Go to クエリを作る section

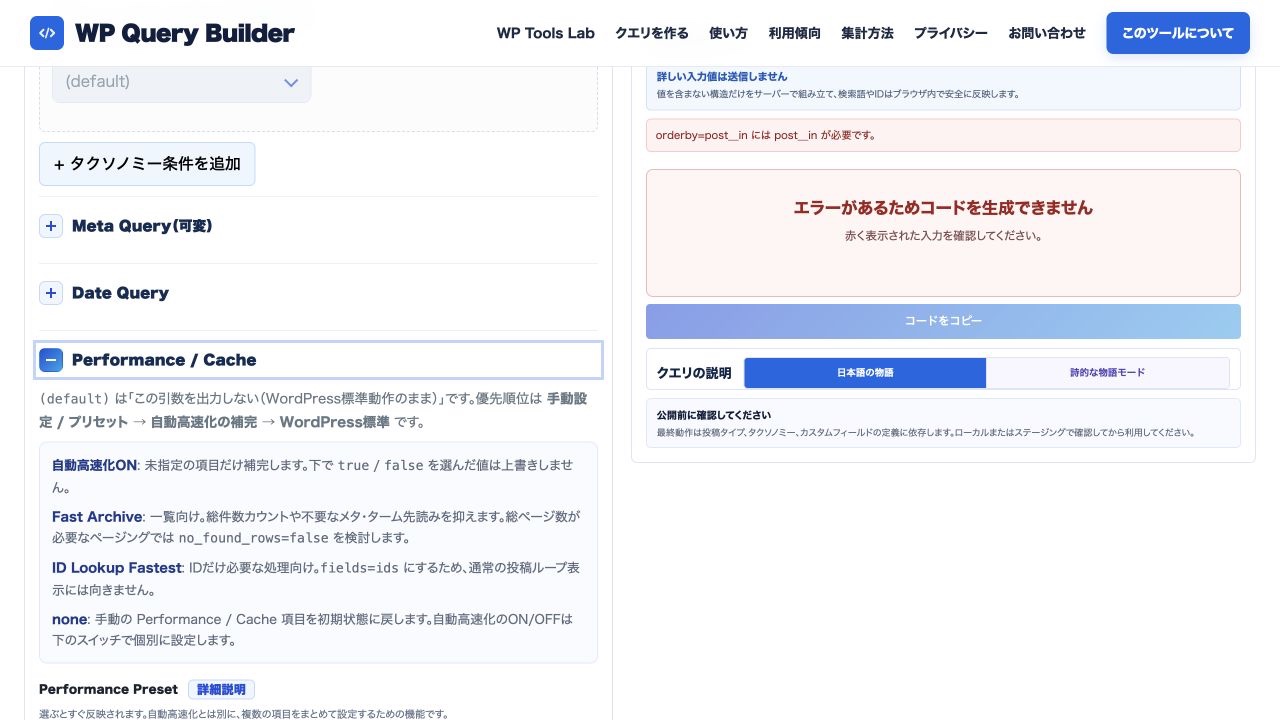[652, 33]
